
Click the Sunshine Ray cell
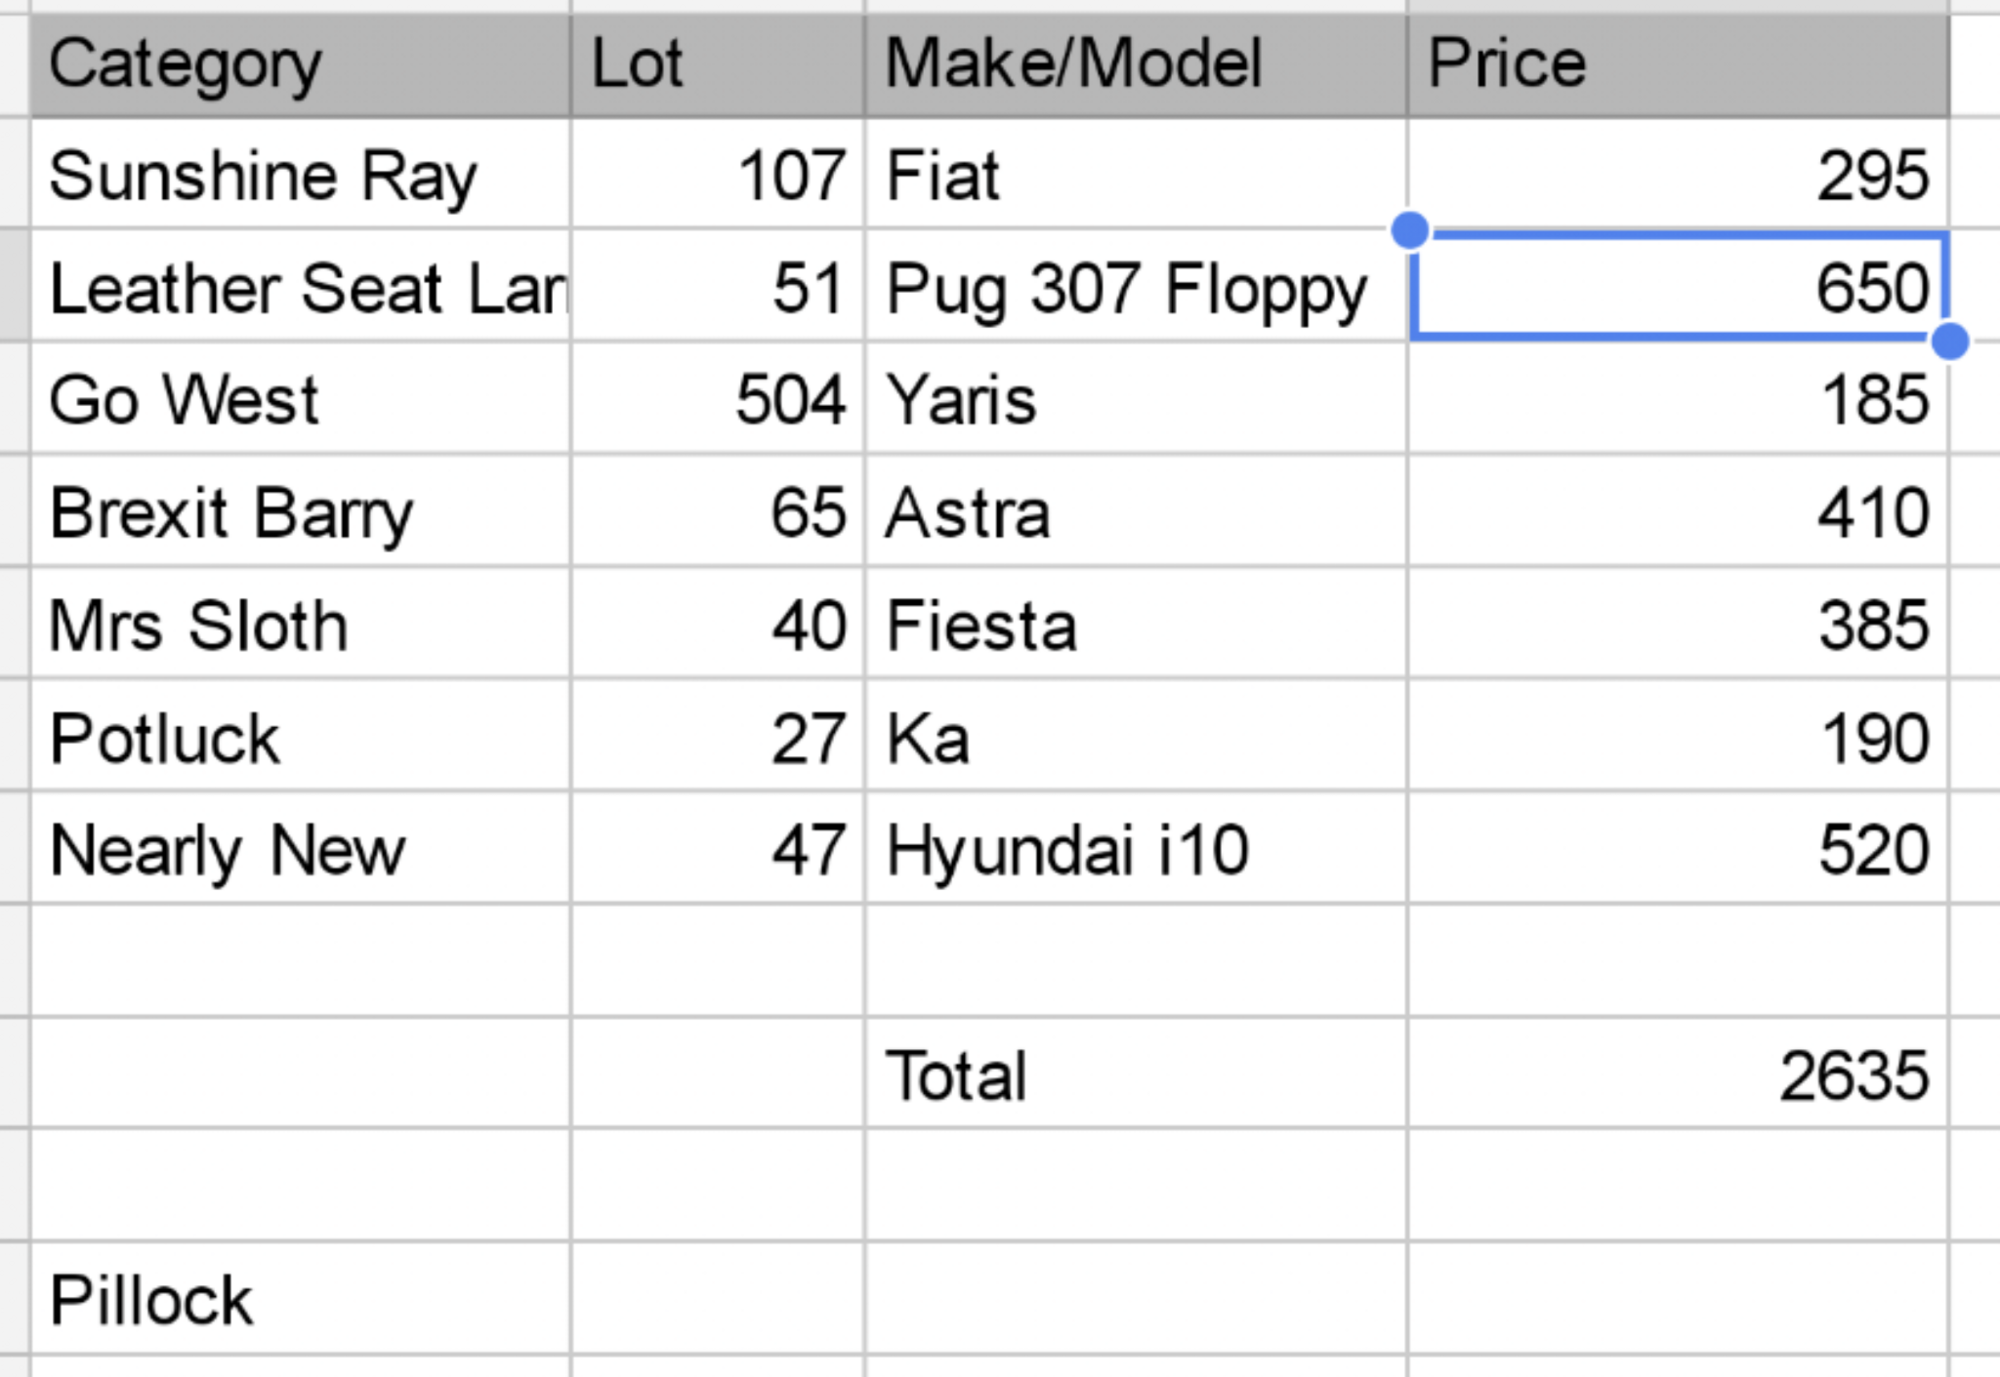[301, 174]
